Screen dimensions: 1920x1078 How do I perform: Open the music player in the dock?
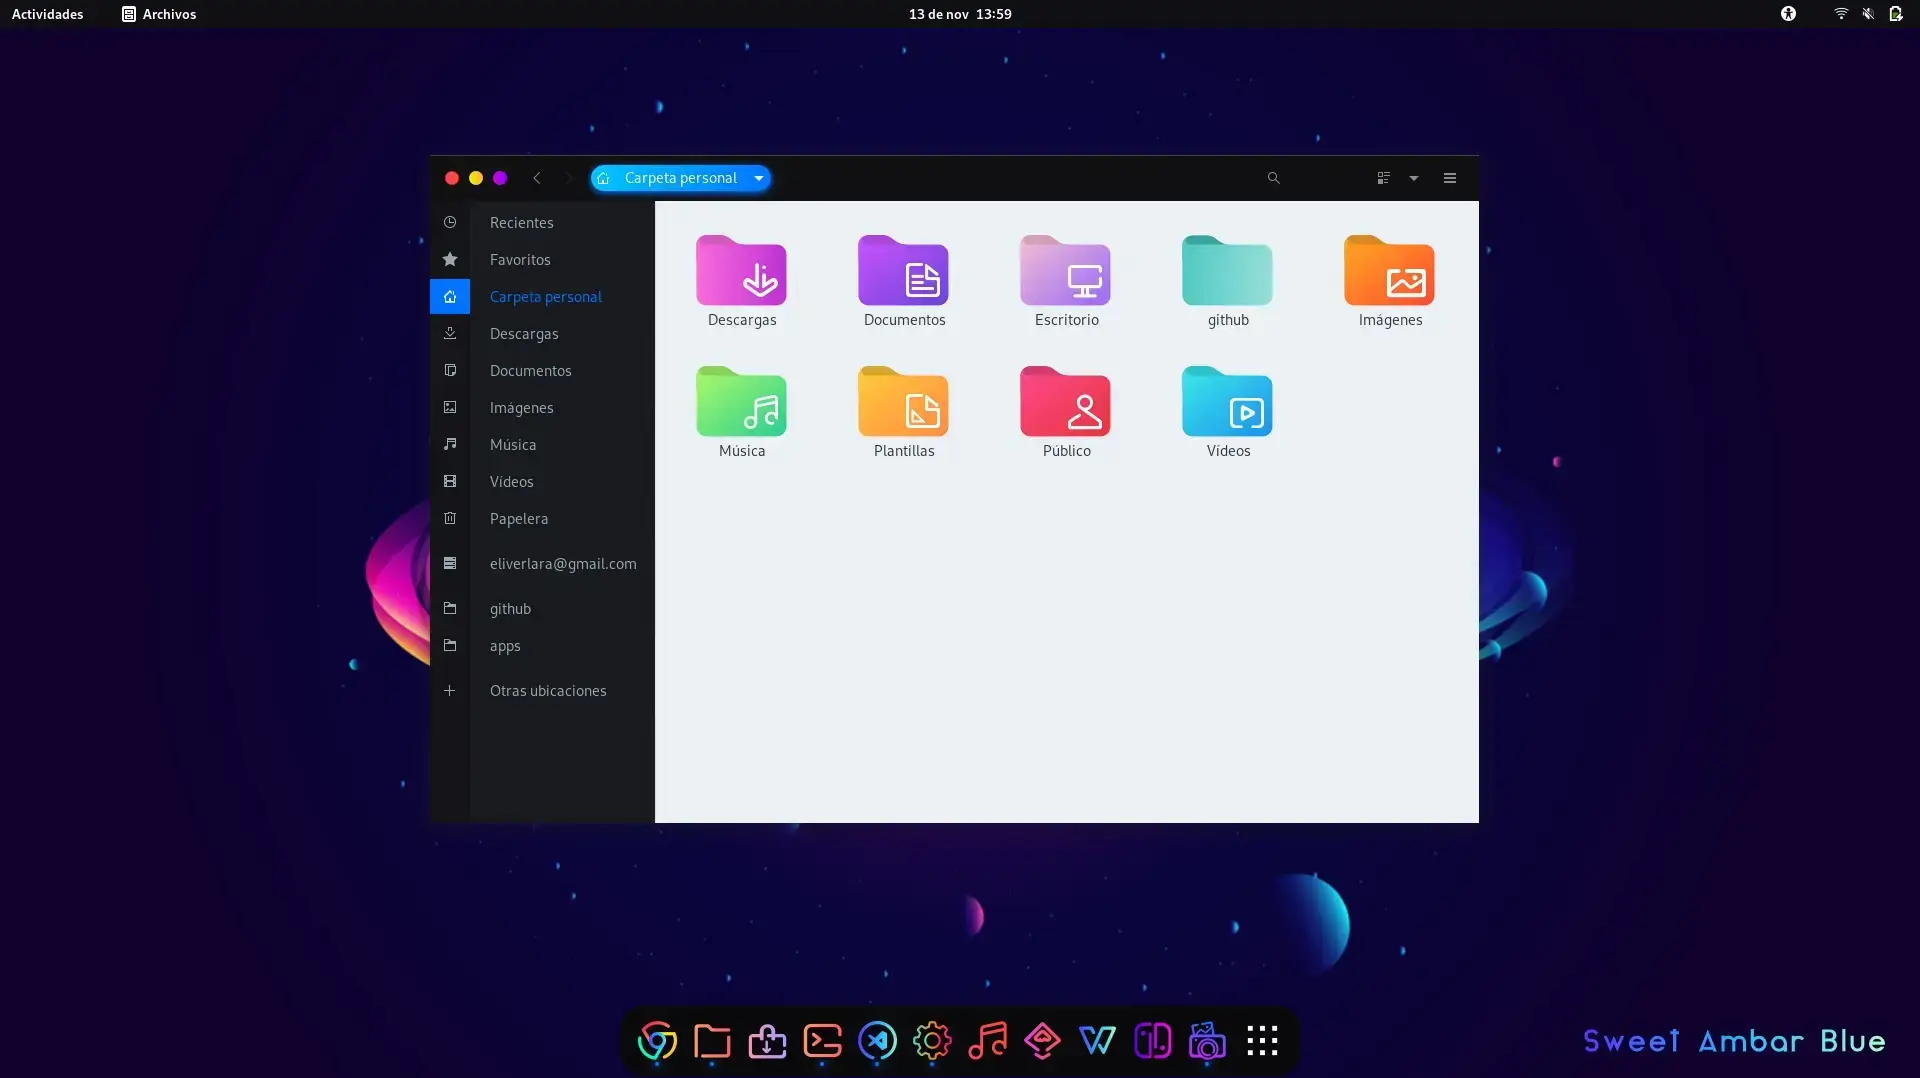coord(987,1040)
